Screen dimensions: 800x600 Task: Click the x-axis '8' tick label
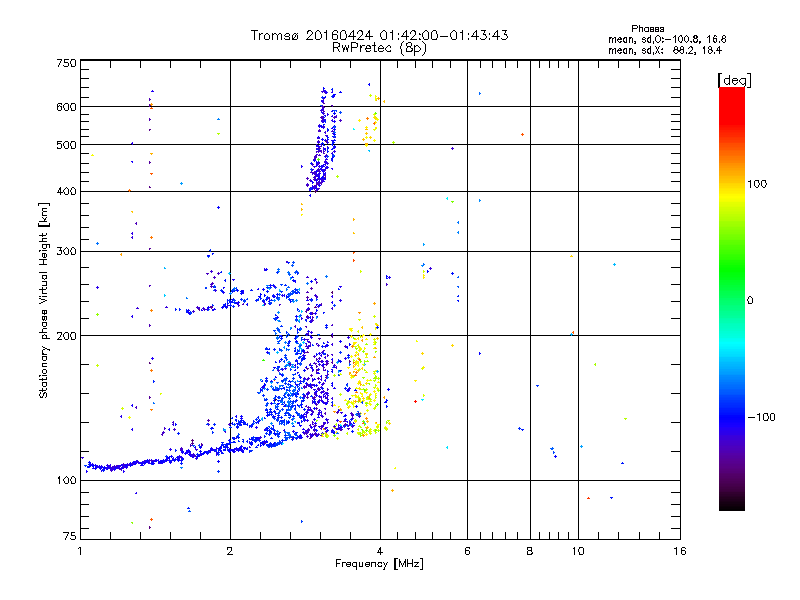530,551
